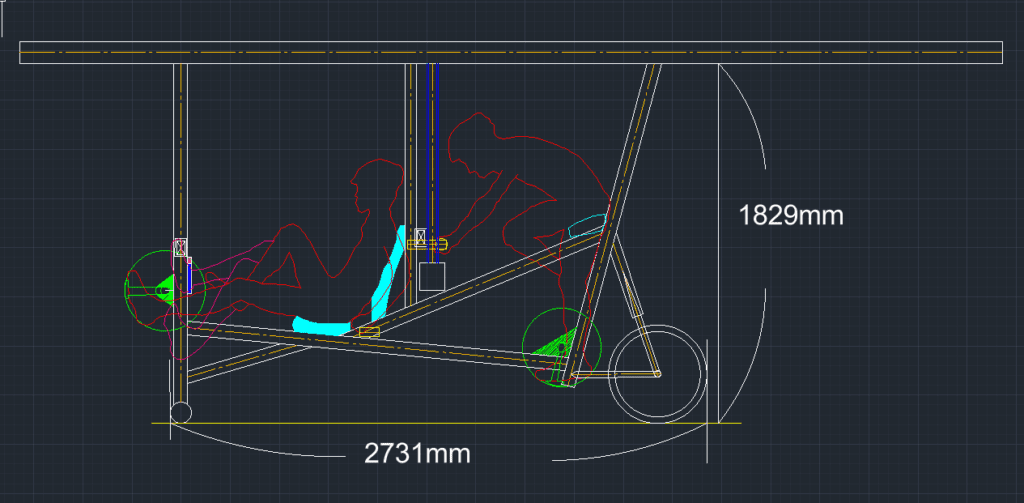Viewport: 1024px width, 503px height.
Task: Select the 2731mm length dimension text
Action: (x=416, y=453)
